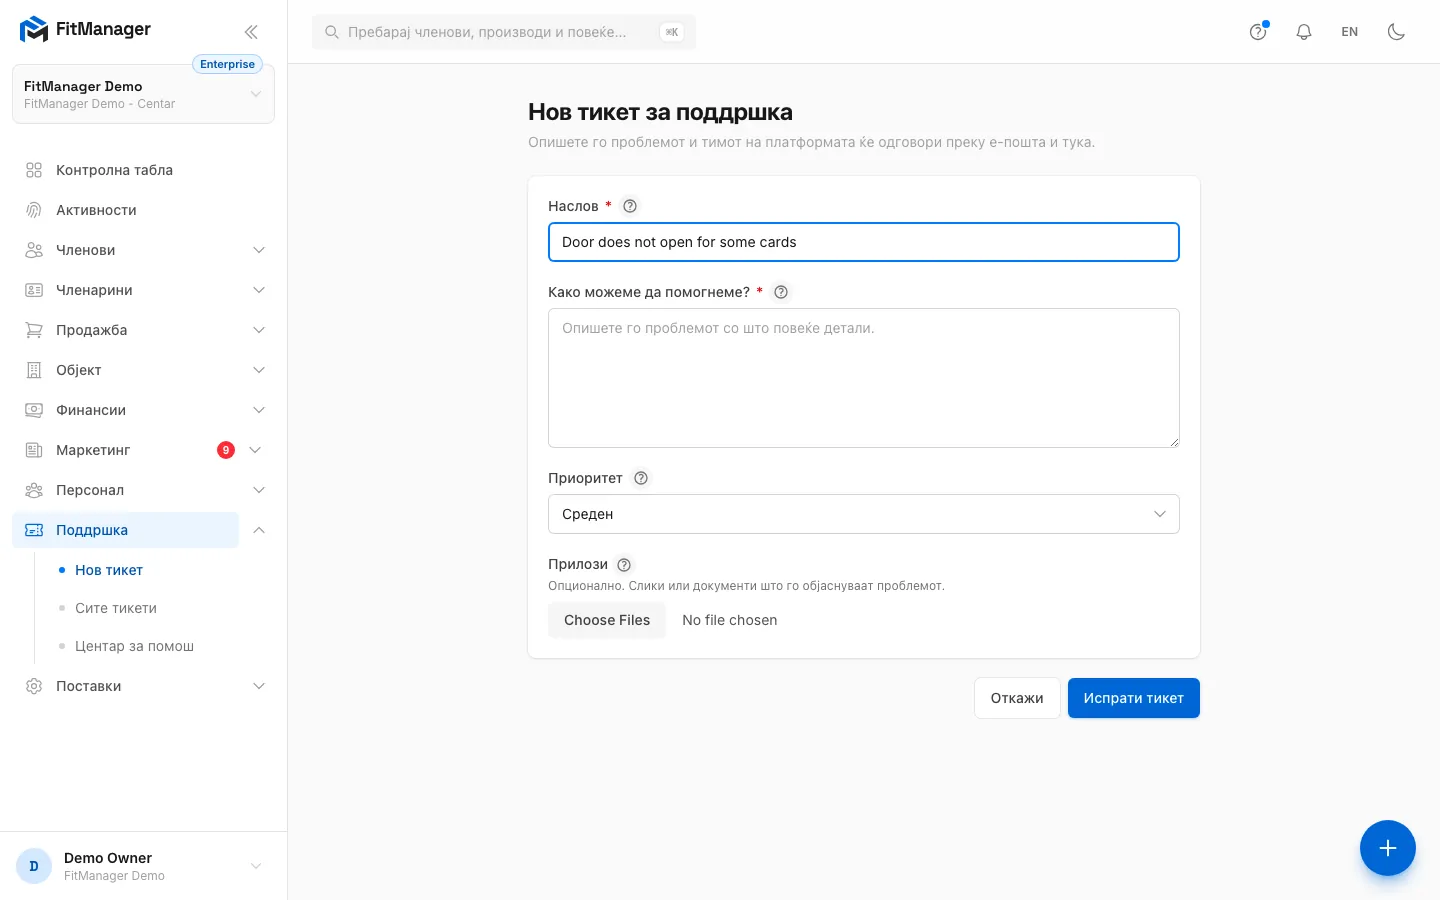The height and width of the screenshot is (900, 1440).
Task: Click the Испрати тикет button
Action: [1134, 698]
